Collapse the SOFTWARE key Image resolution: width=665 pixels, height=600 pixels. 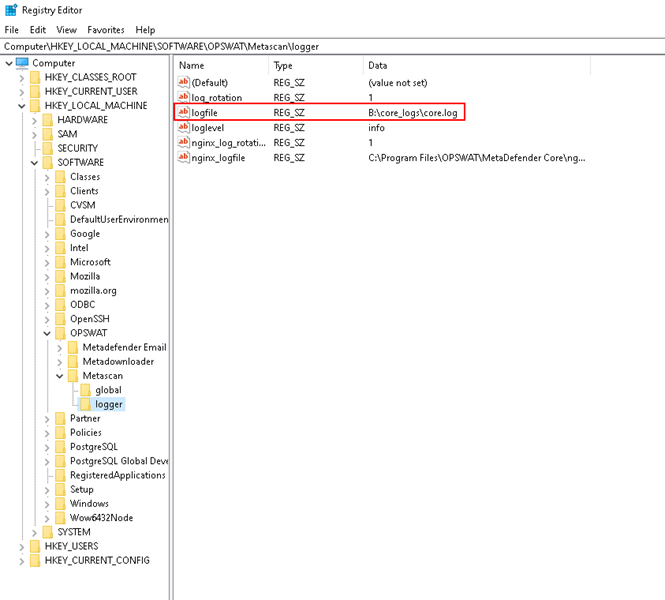[x=34, y=163]
